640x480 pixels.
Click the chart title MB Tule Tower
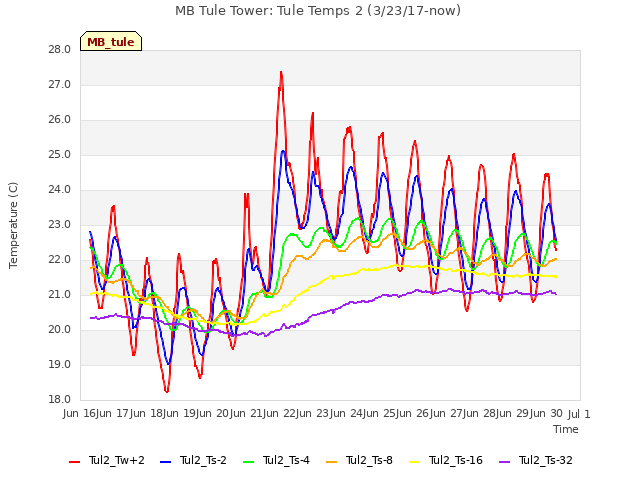coord(318,11)
